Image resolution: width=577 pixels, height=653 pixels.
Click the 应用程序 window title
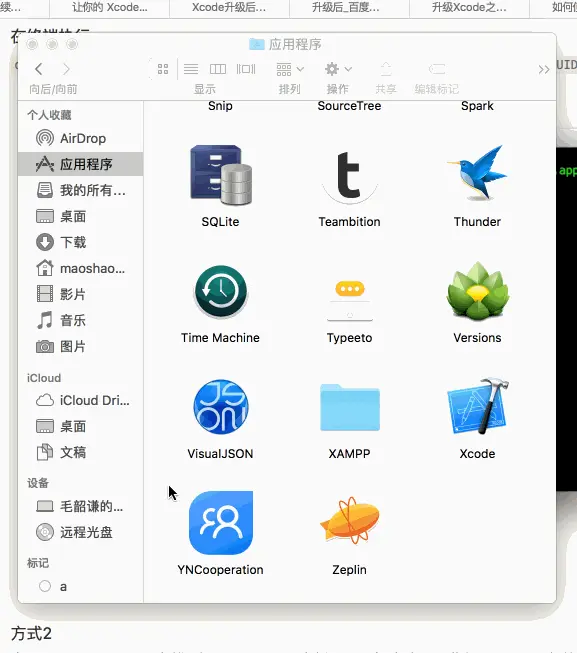(x=295, y=44)
